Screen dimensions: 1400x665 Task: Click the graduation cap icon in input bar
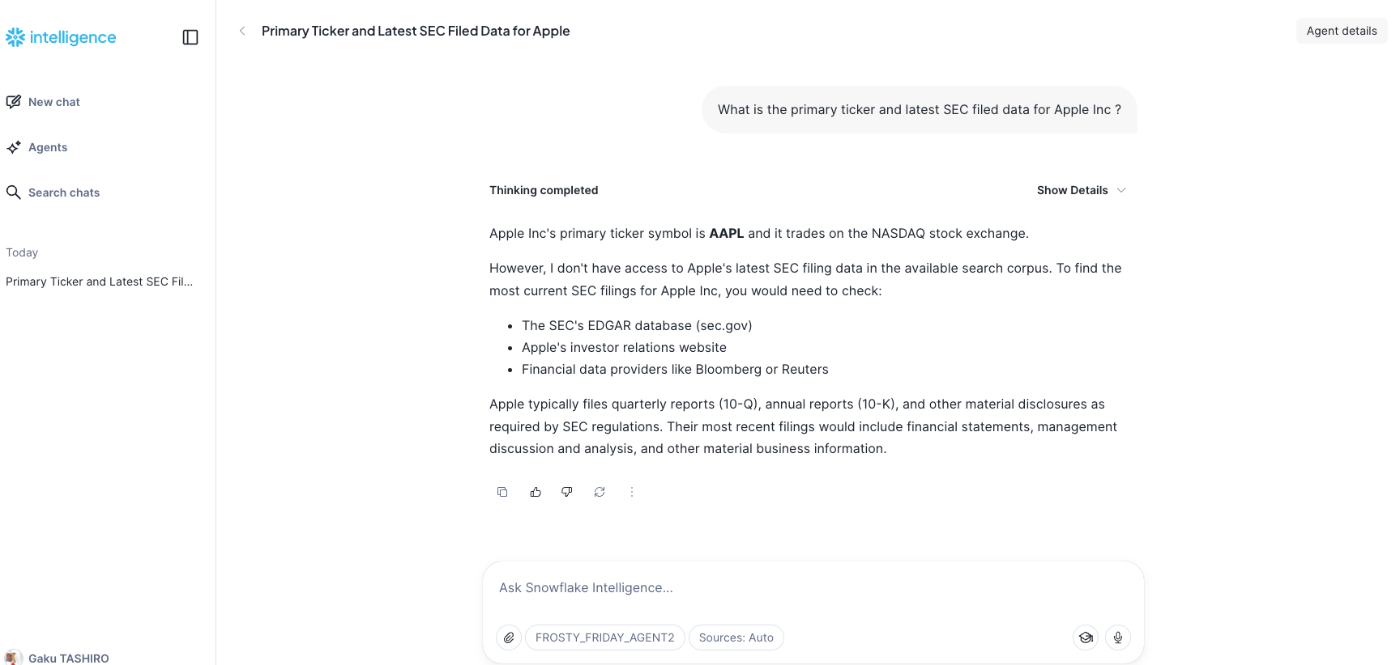pyautogui.click(x=1085, y=637)
